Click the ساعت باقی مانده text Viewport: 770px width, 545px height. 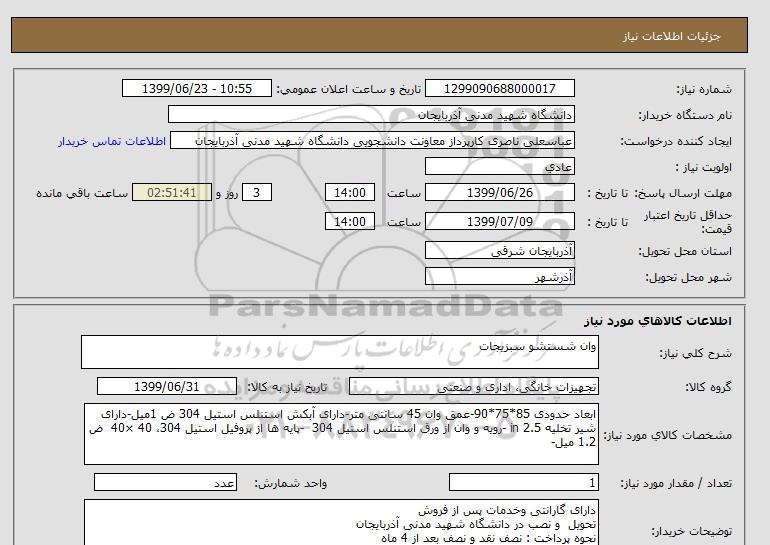(82, 193)
